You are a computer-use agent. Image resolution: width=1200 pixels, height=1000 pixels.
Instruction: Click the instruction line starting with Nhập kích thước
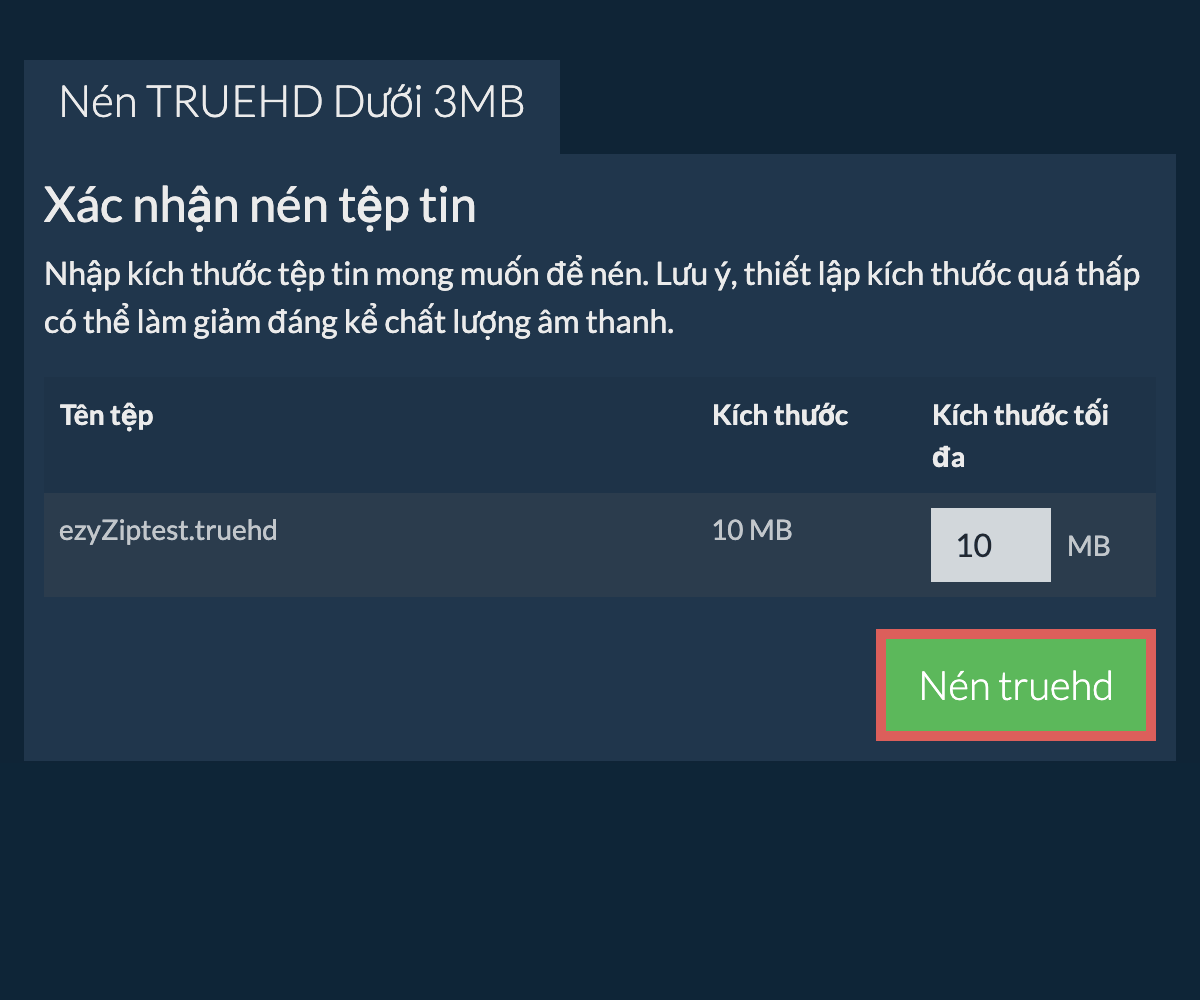[x=592, y=274]
